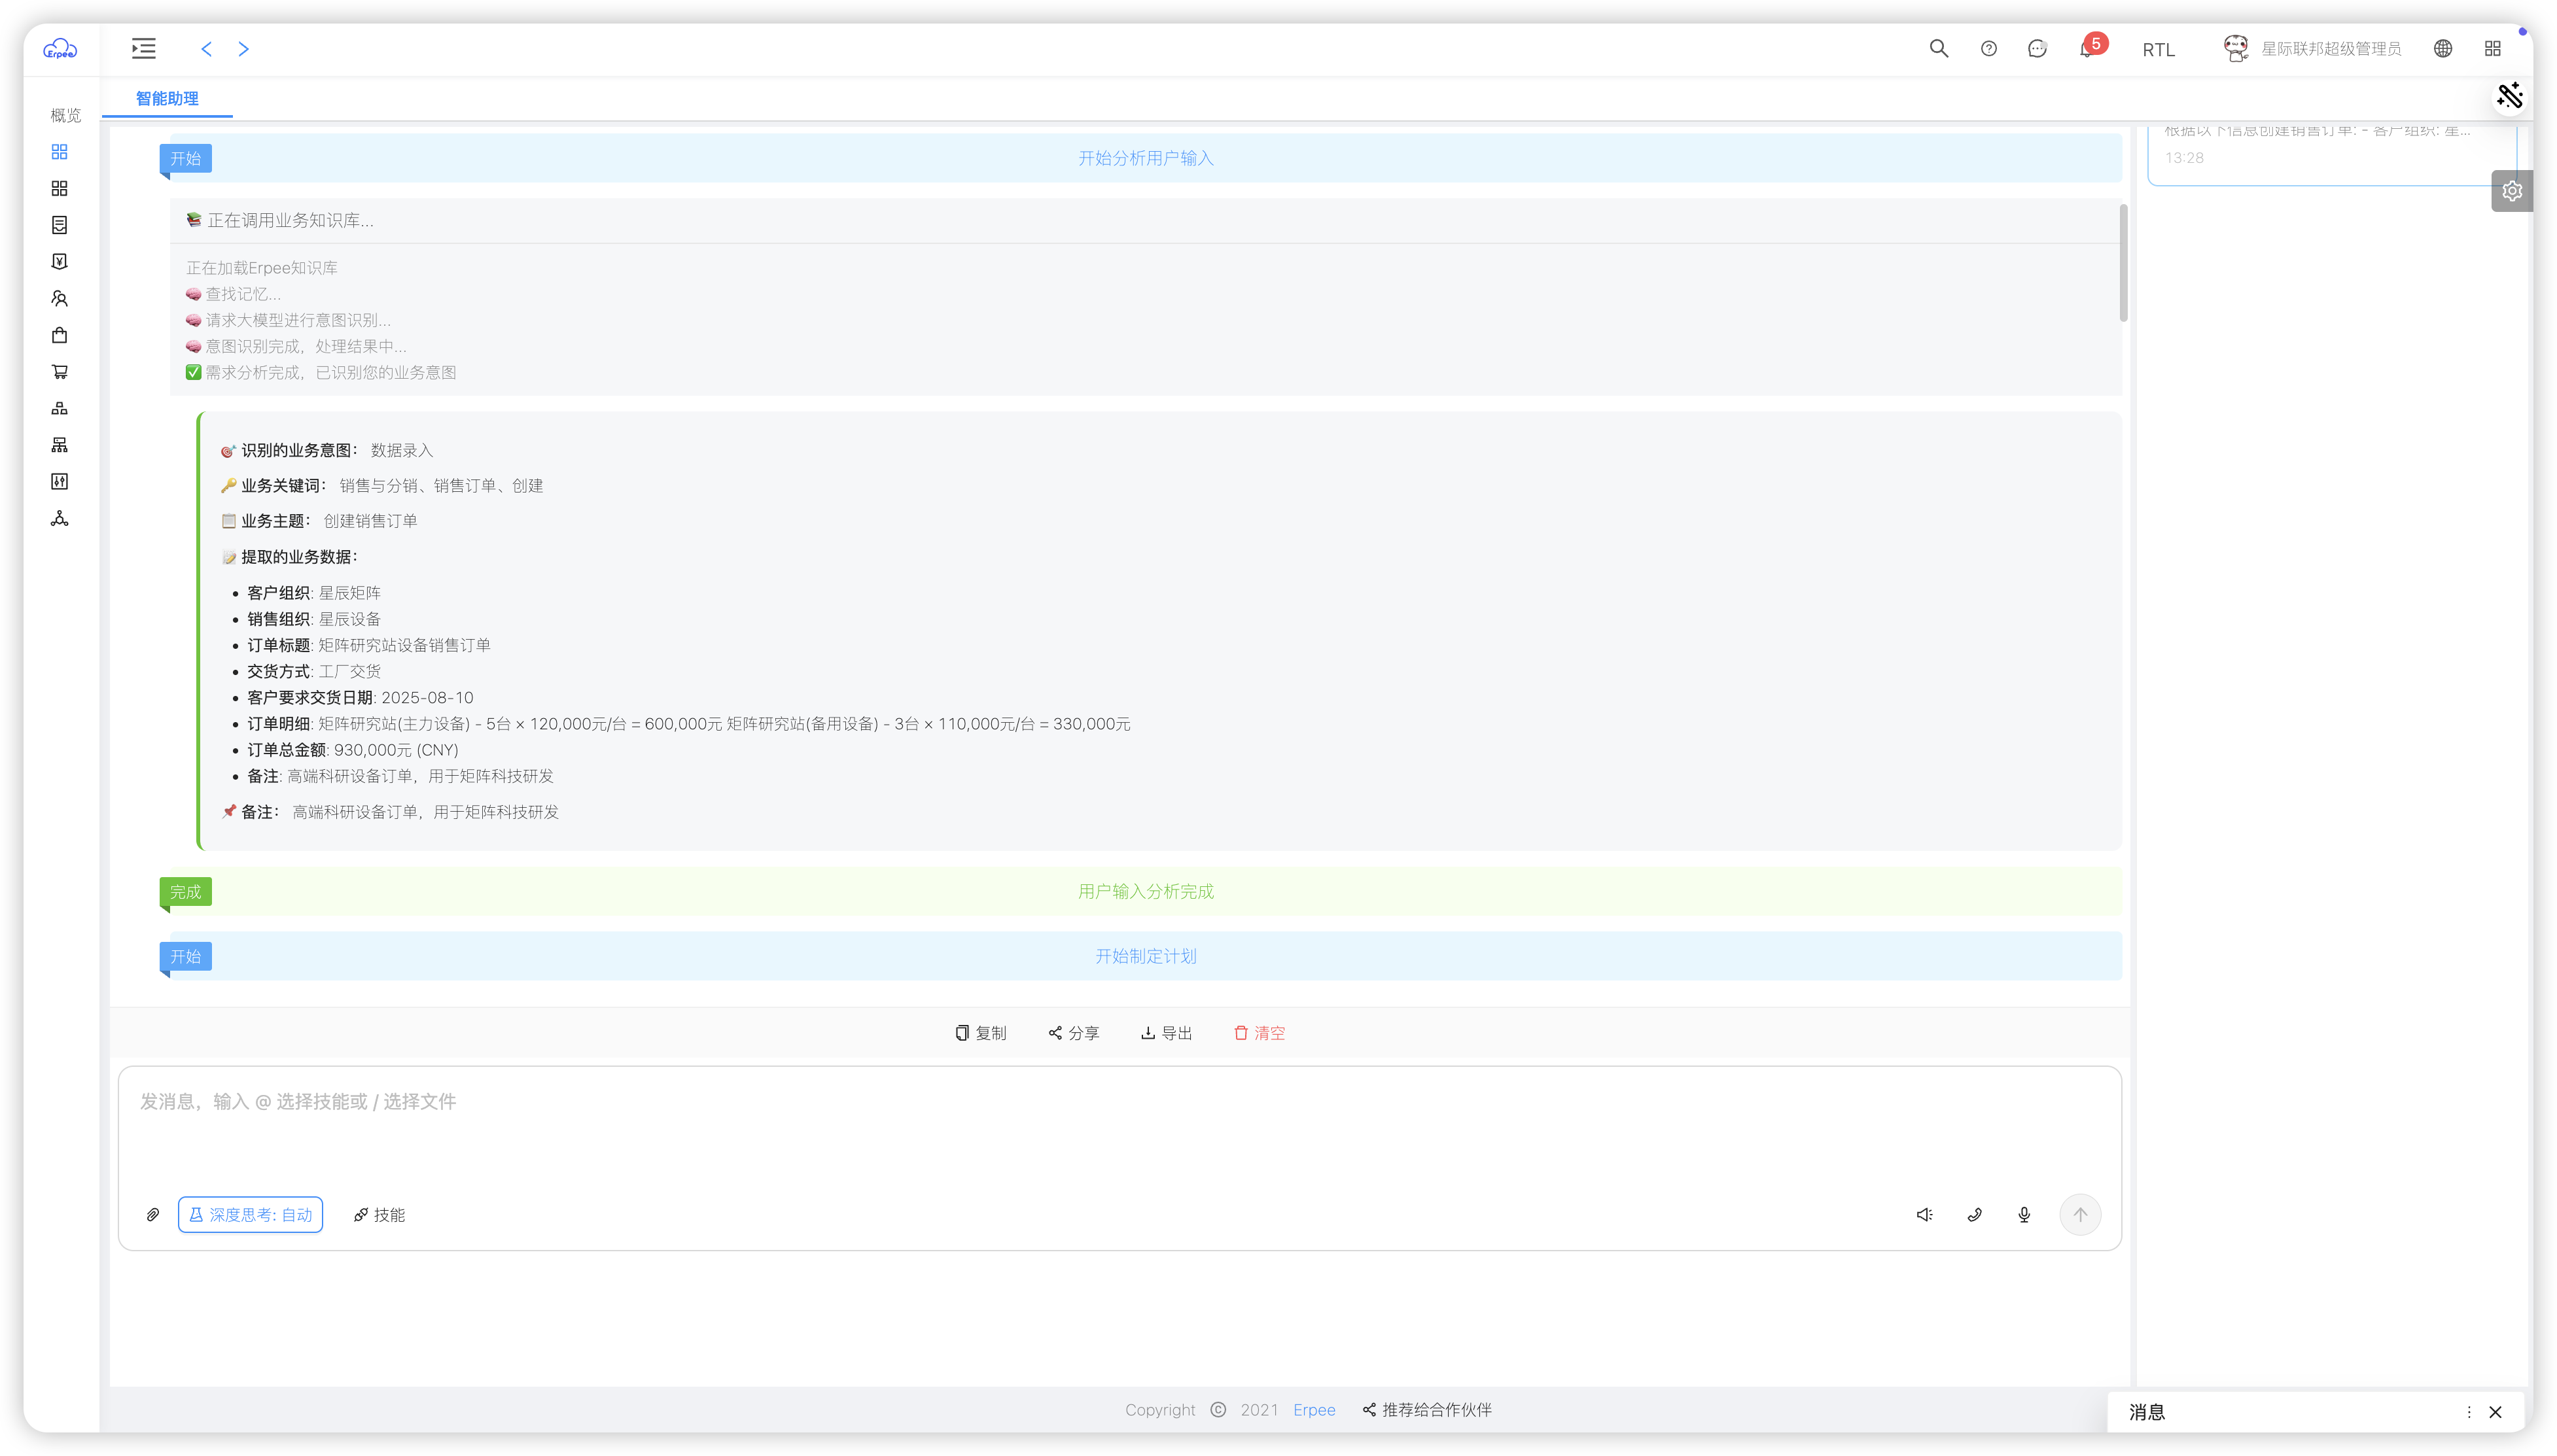Toggle the 深度思考: 自动 mode button
The height and width of the screenshot is (1456, 2557).
point(250,1214)
